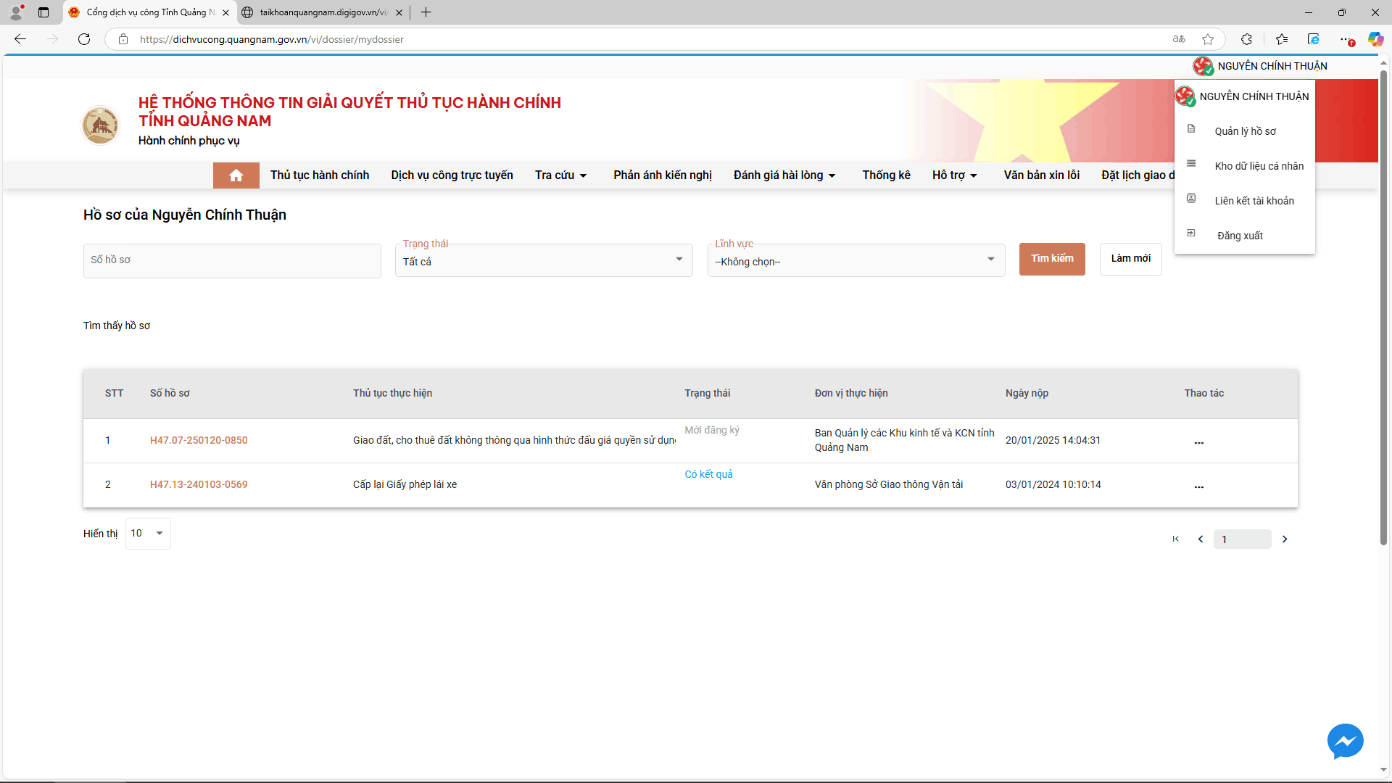
Task: Jump to first page pagination icon
Action: pos(1175,539)
